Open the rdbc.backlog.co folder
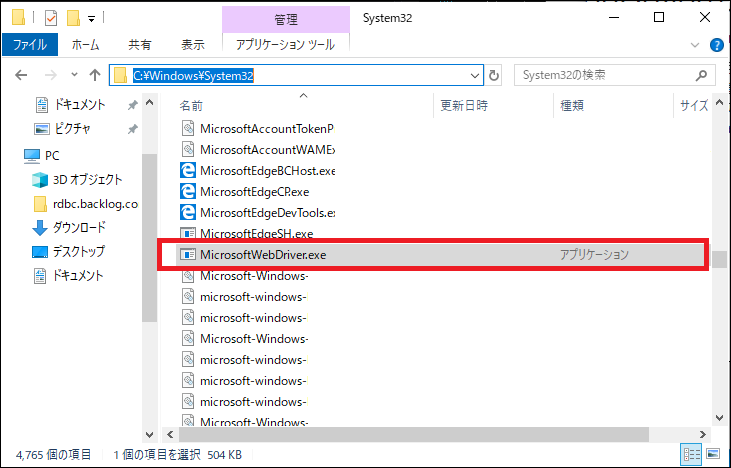The image size is (731, 468). tap(87, 204)
